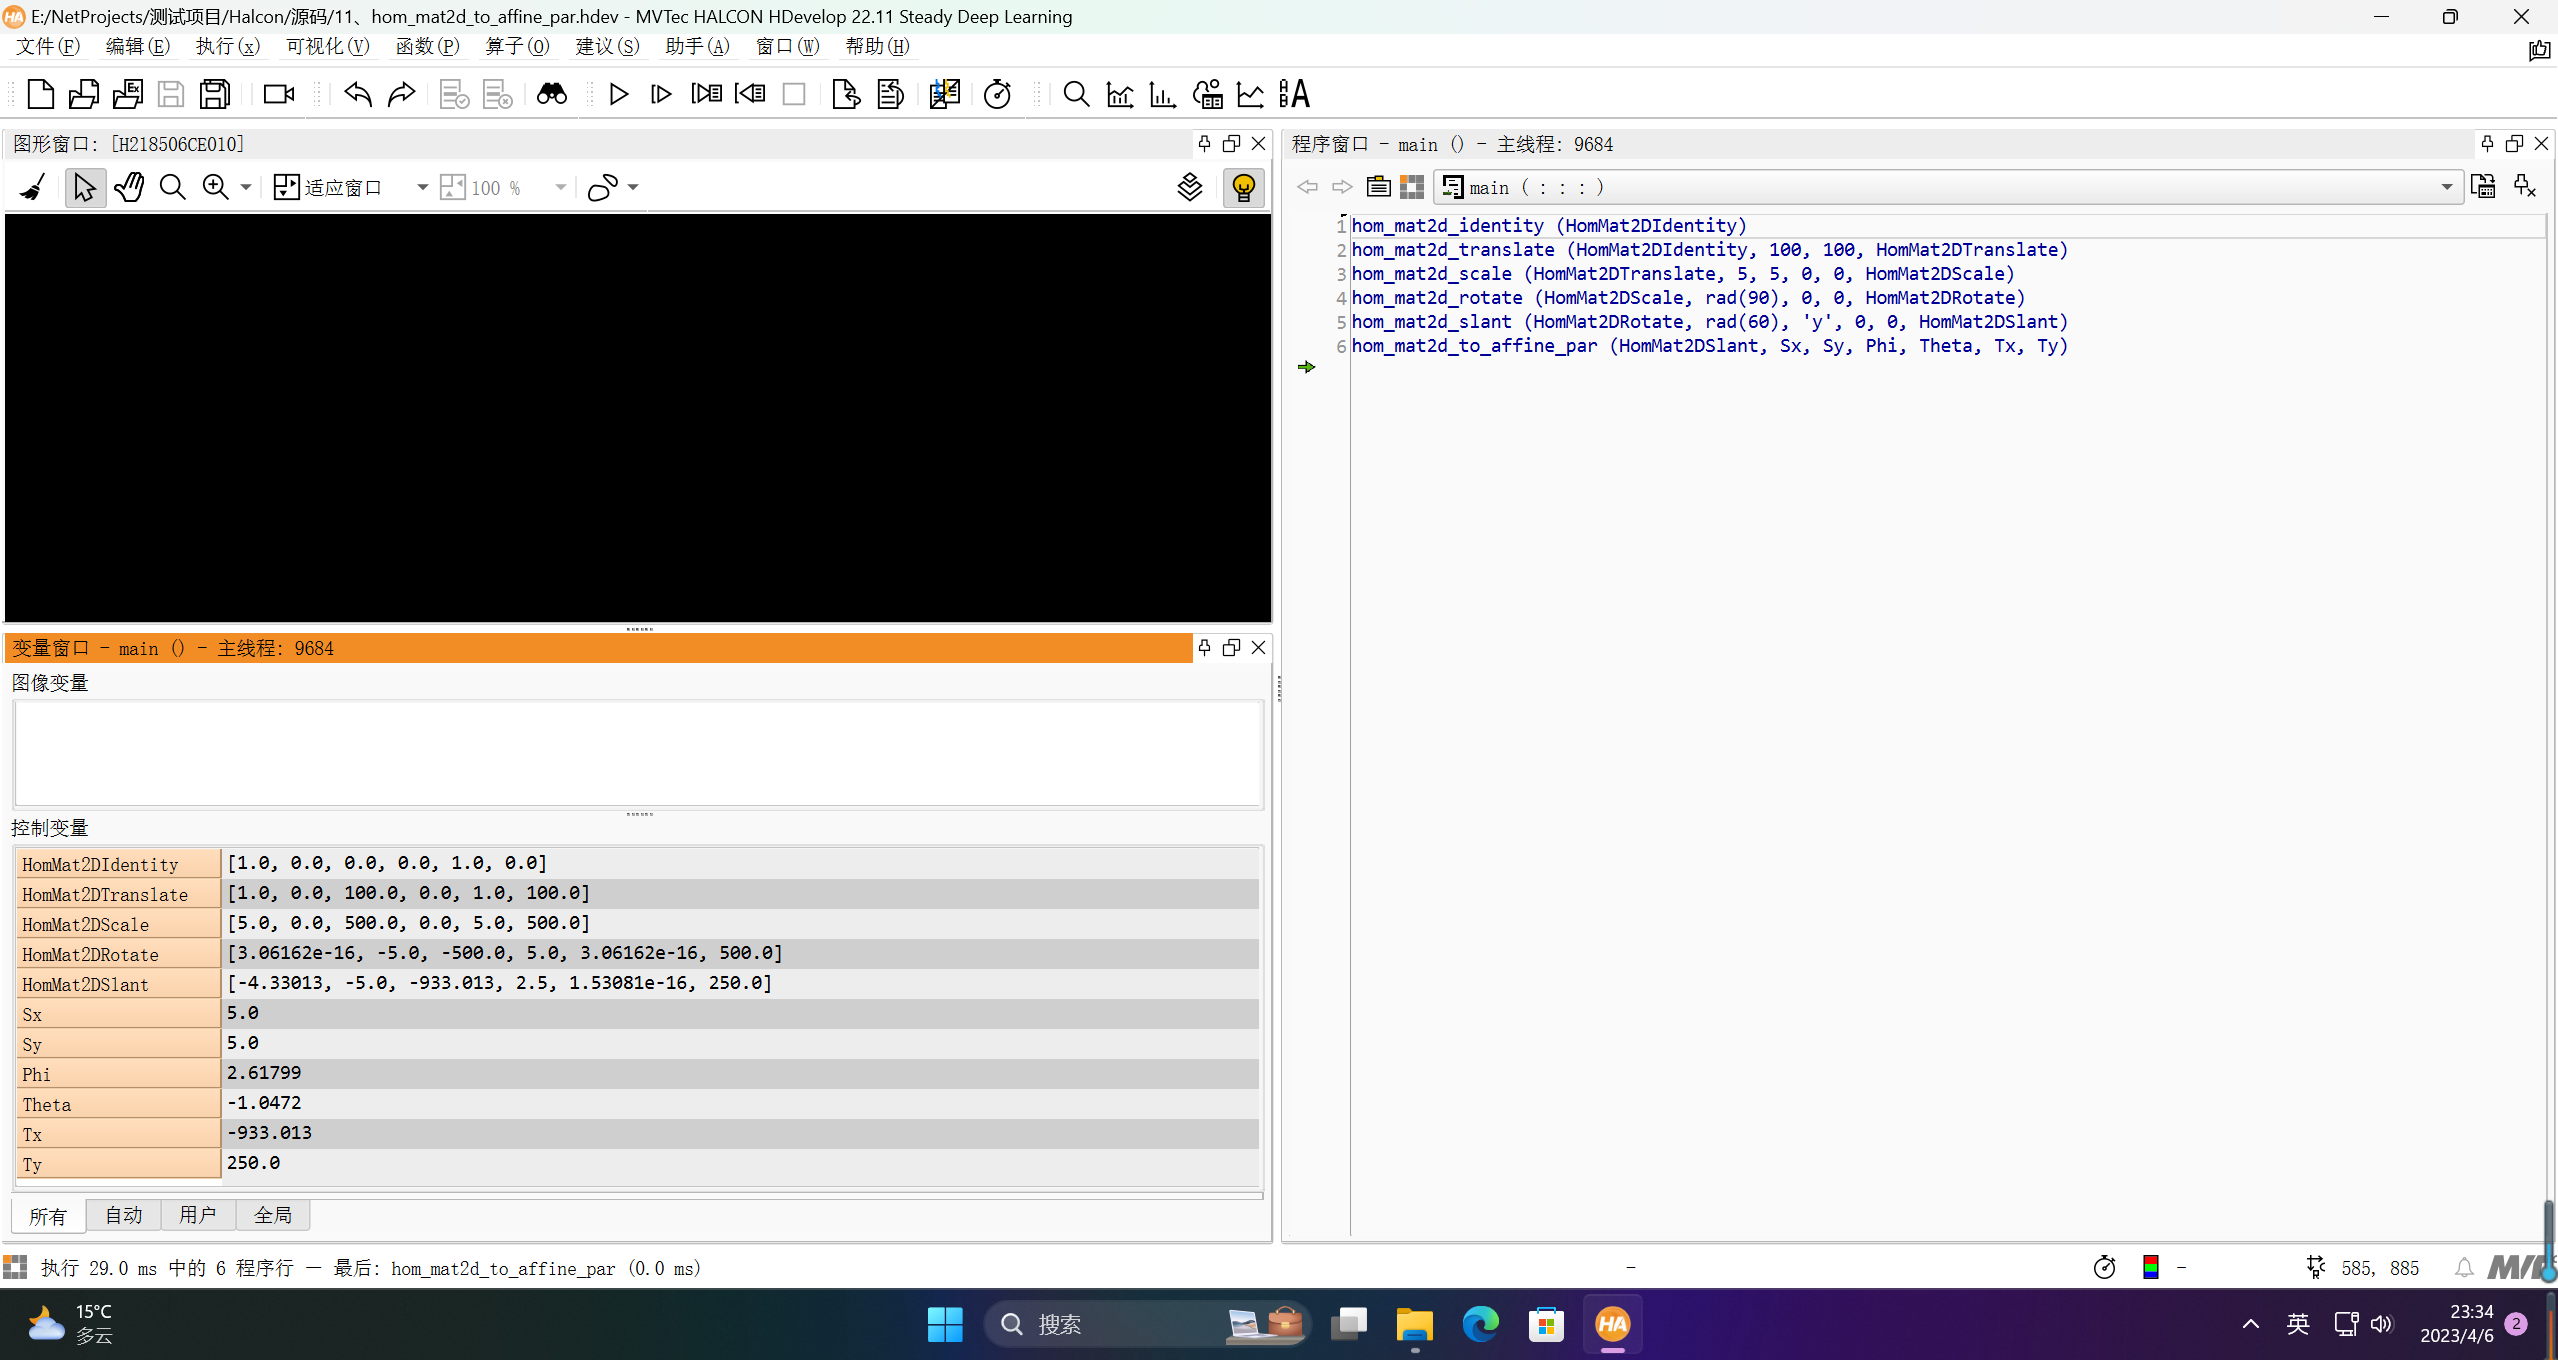Pin the variable window panel

pos(1204,648)
